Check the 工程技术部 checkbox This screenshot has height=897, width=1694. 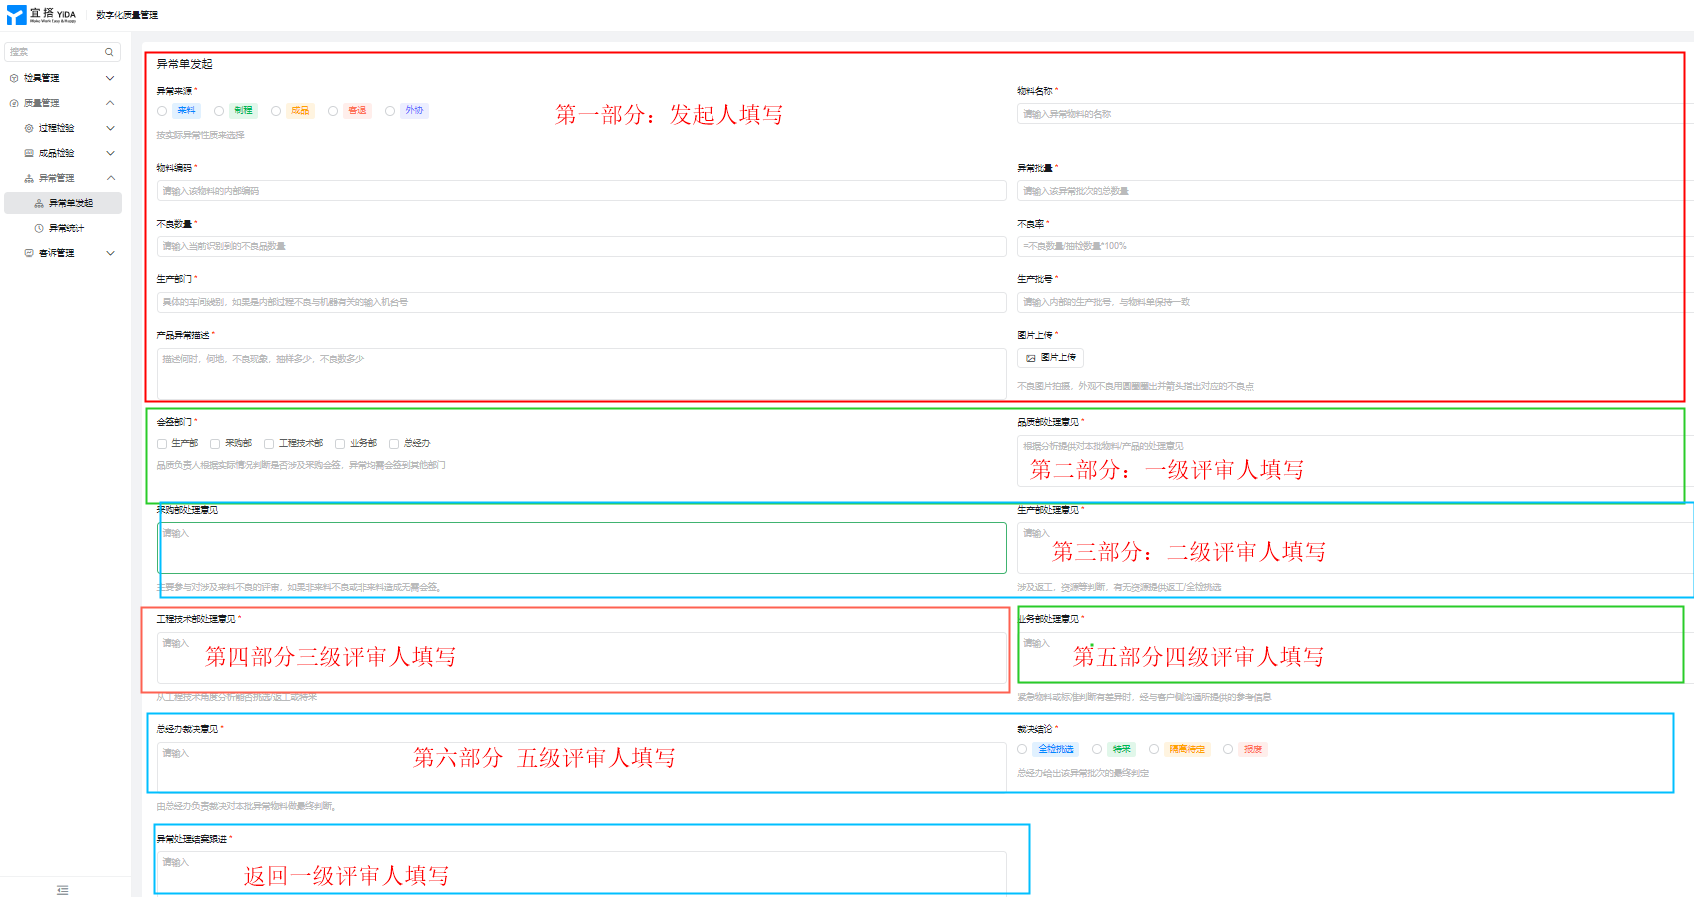pyautogui.click(x=269, y=444)
